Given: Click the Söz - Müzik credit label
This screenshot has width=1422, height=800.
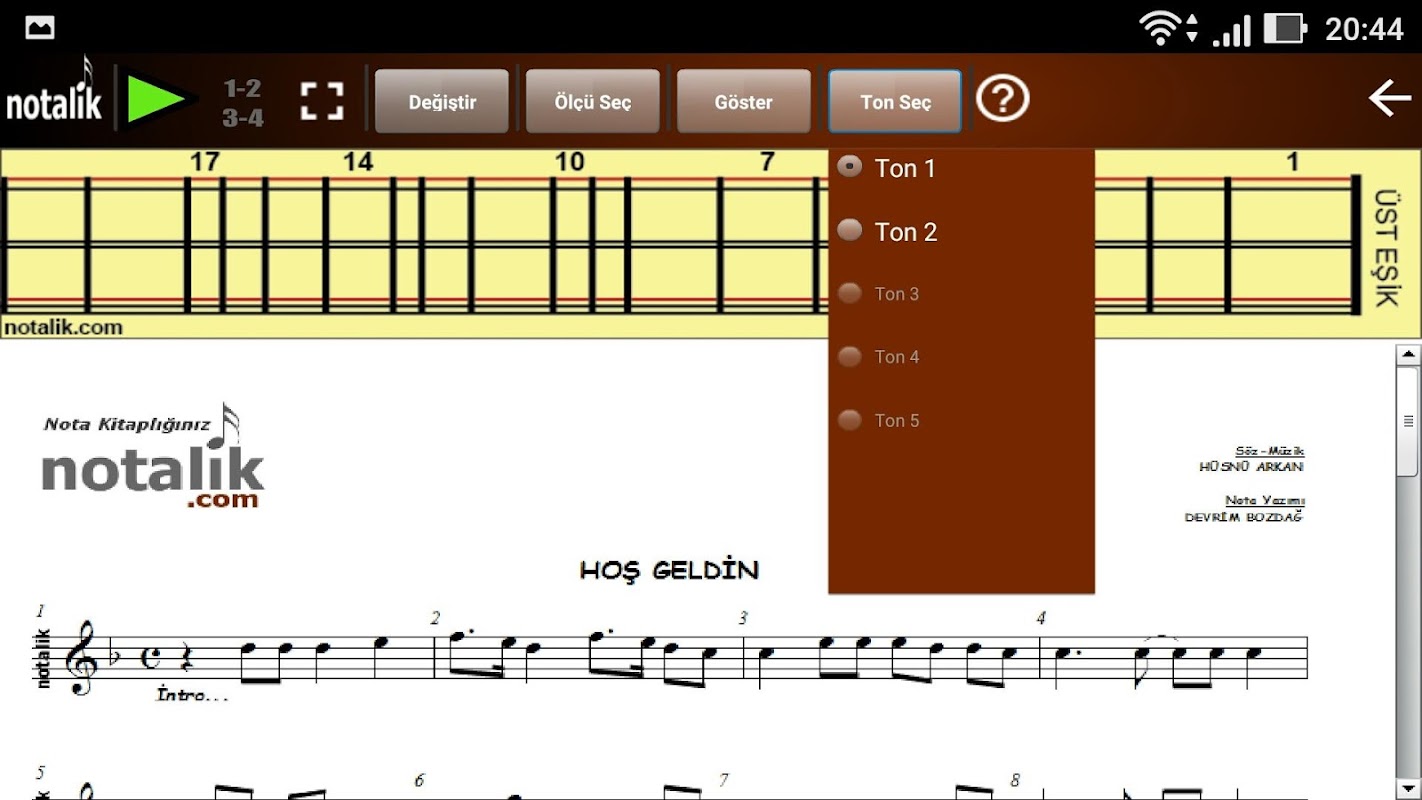Looking at the screenshot, I should [x=1269, y=452].
